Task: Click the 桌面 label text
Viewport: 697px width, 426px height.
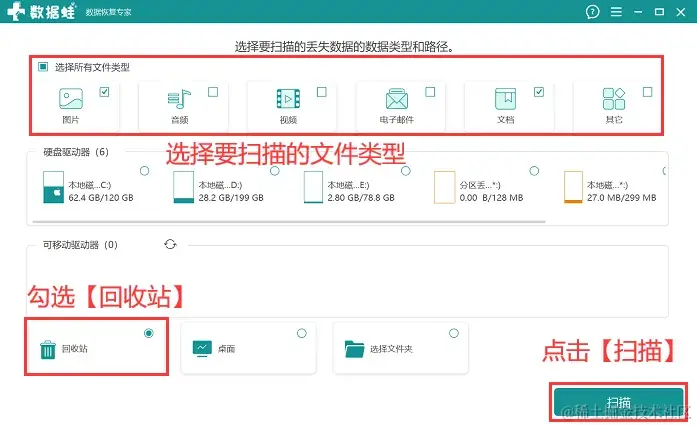Action: click(226, 349)
